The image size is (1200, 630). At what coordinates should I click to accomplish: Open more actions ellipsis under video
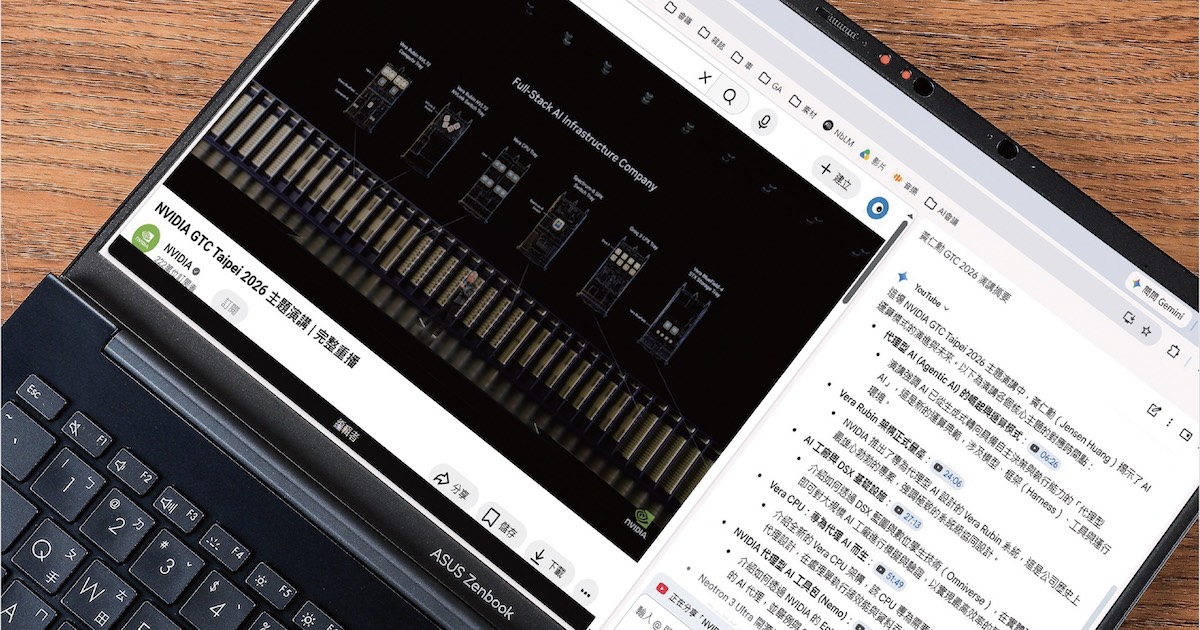click(x=587, y=592)
